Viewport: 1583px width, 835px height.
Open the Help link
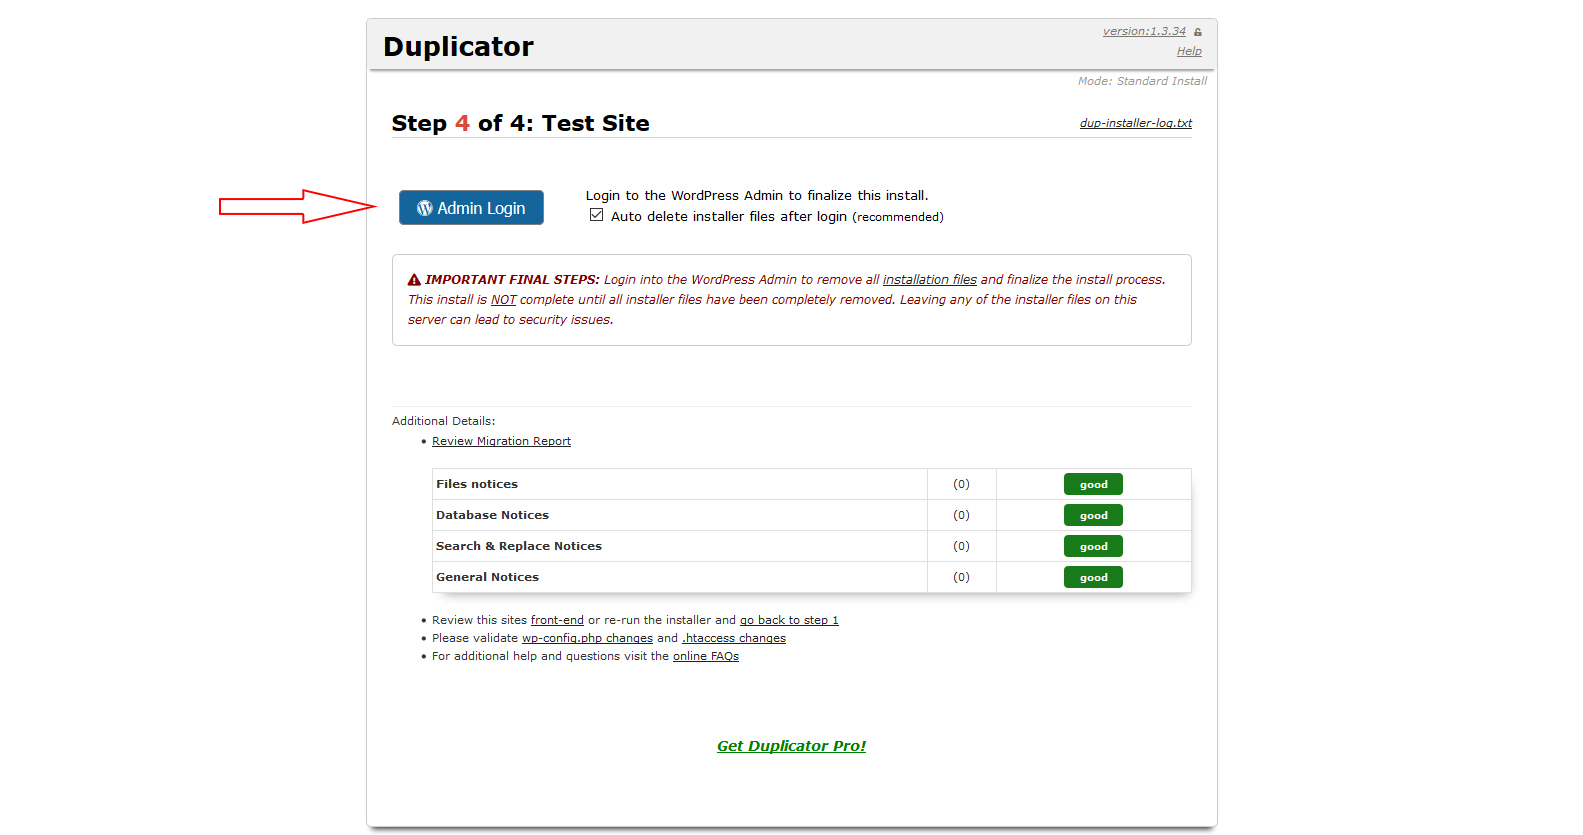tap(1189, 51)
